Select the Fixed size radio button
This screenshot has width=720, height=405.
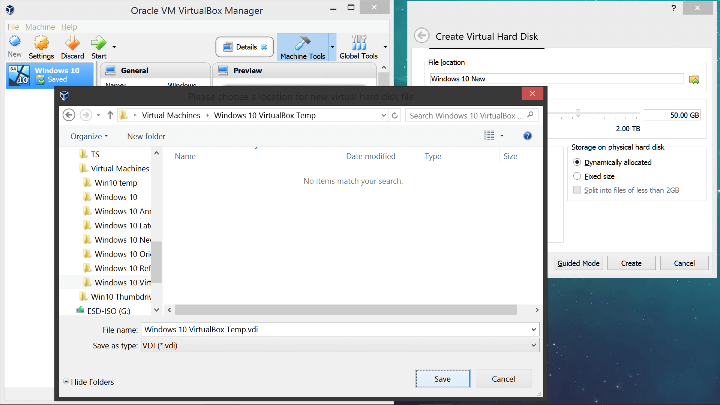pos(577,176)
